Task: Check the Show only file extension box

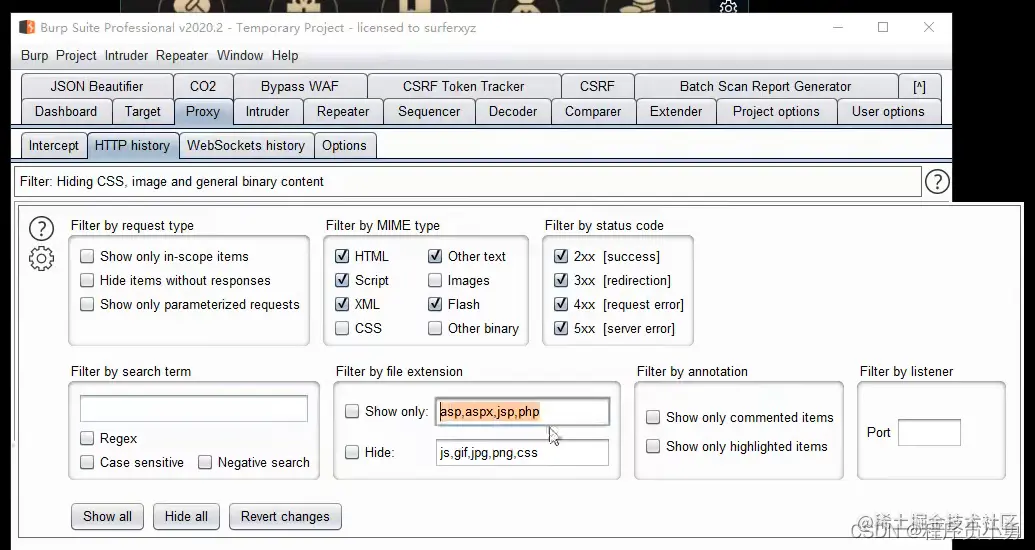Action: (352, 411)
